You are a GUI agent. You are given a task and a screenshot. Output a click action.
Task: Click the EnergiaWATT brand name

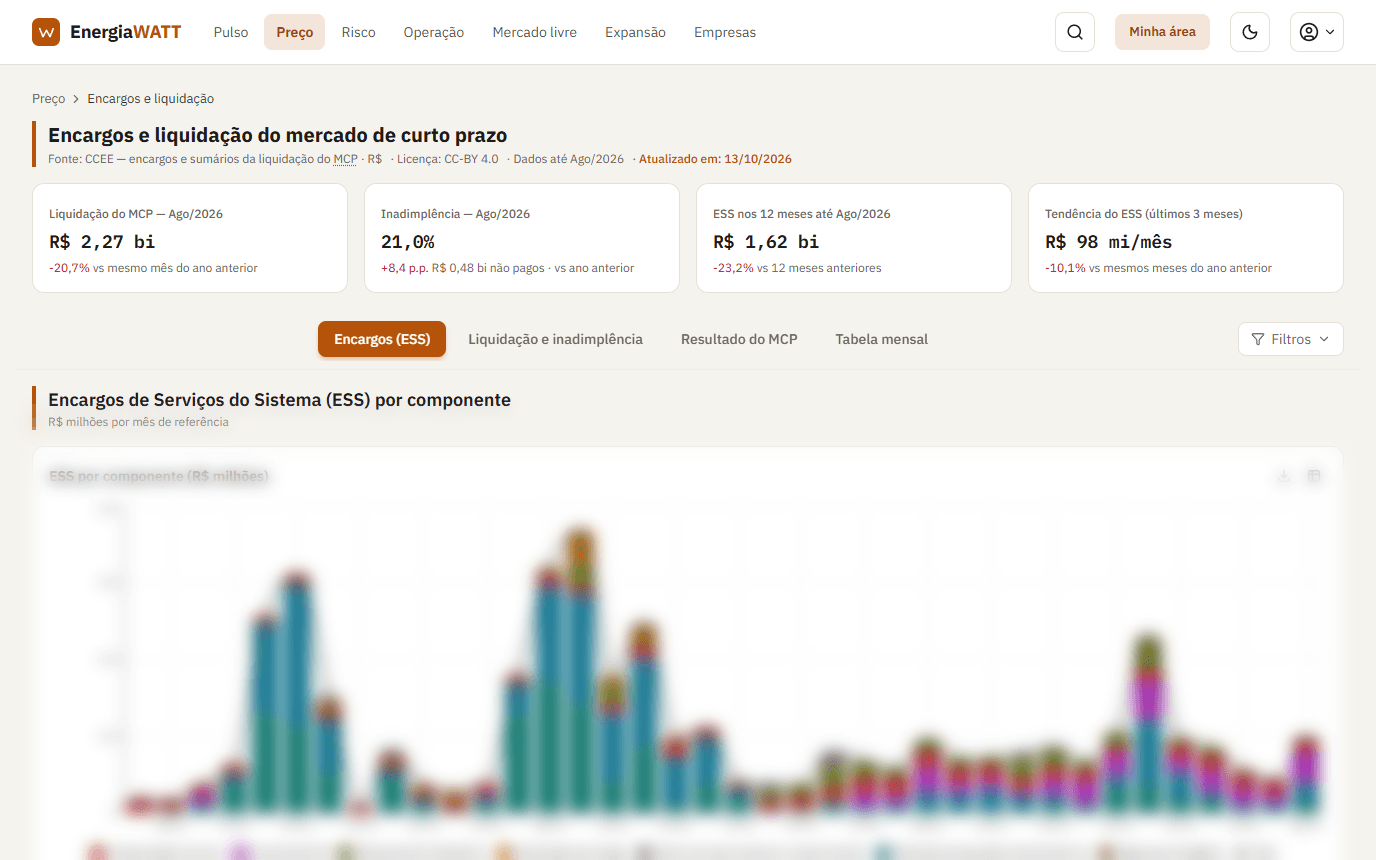[x=126, y=32]
